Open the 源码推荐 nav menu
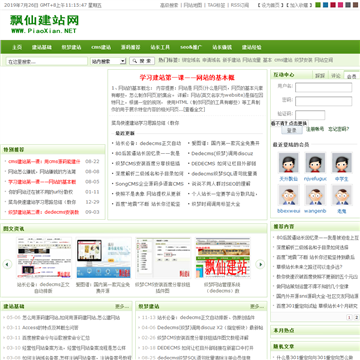Image resolution: width=360 pixels, height=360 pixels. 130,47
